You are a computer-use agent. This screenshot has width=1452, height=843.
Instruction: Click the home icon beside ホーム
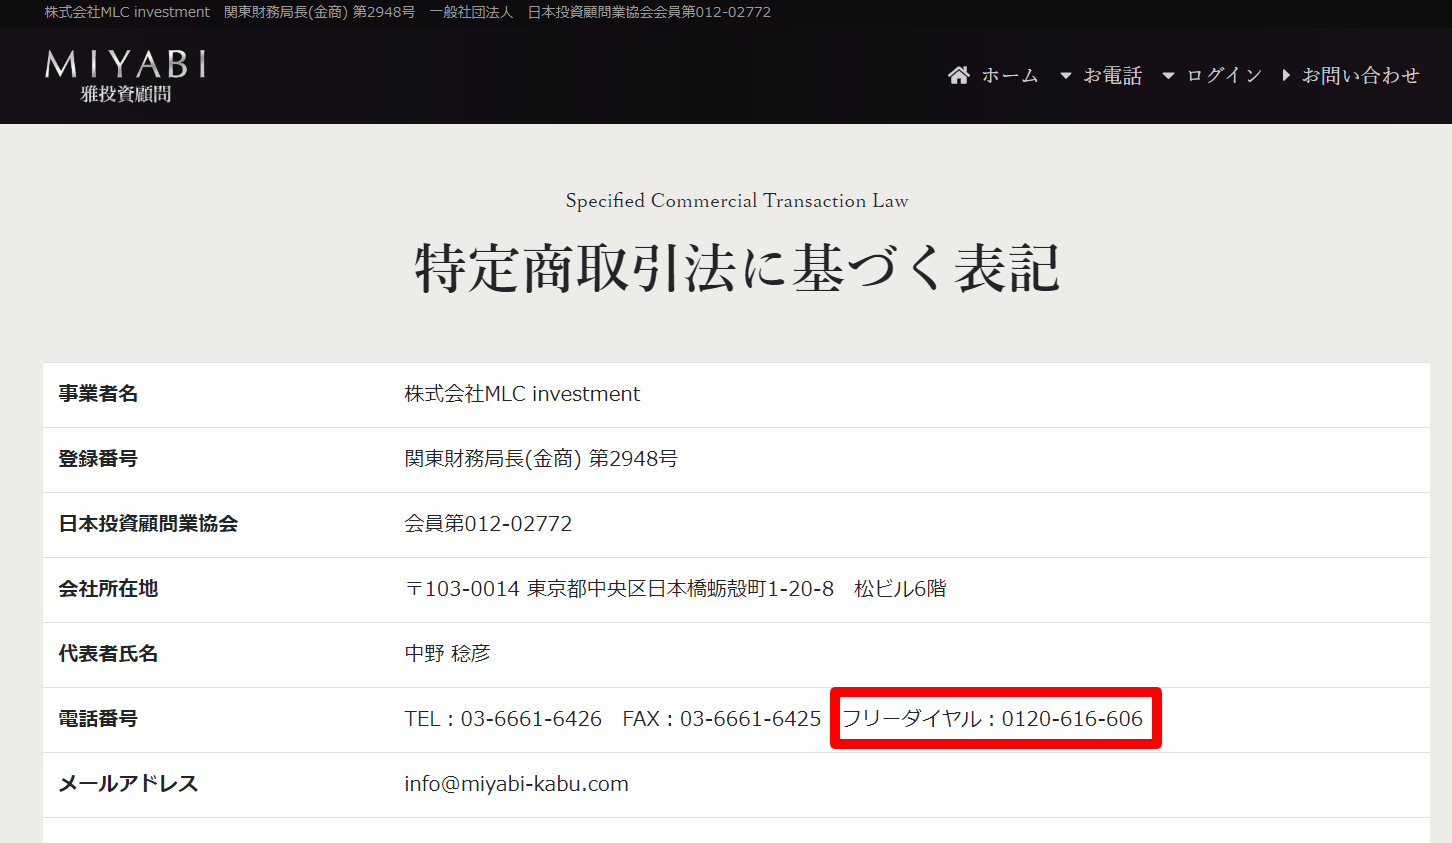point(959,76)
